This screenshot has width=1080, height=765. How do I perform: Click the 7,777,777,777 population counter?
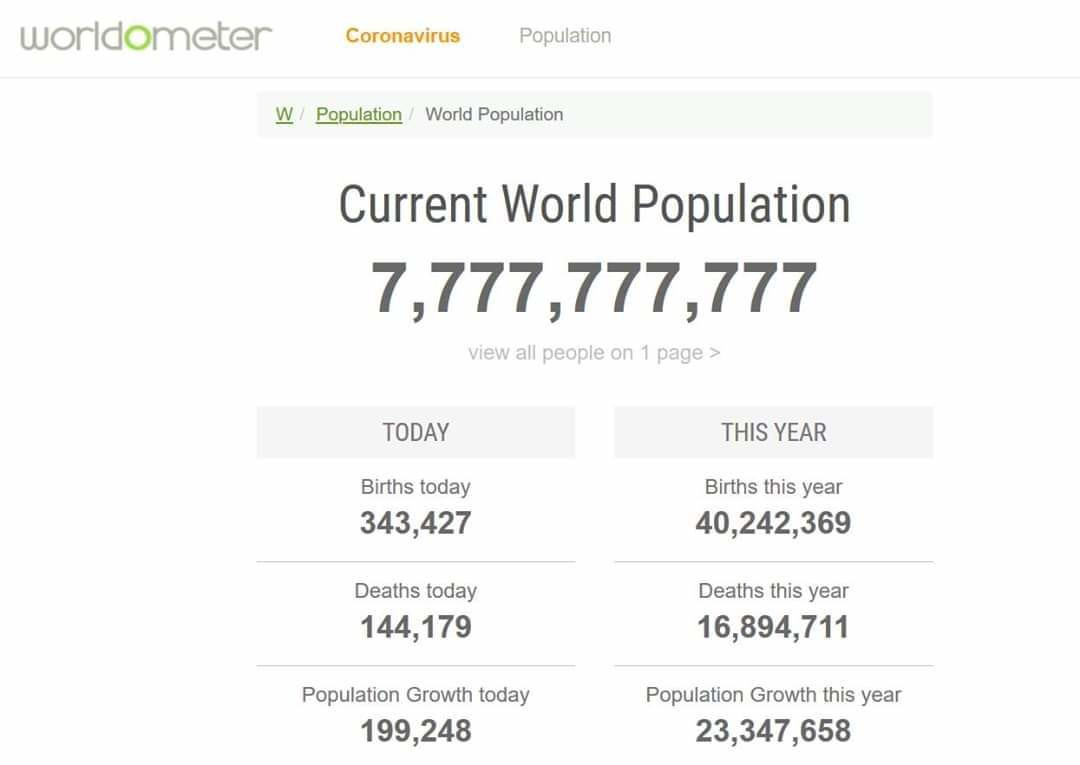click(594, 288)
